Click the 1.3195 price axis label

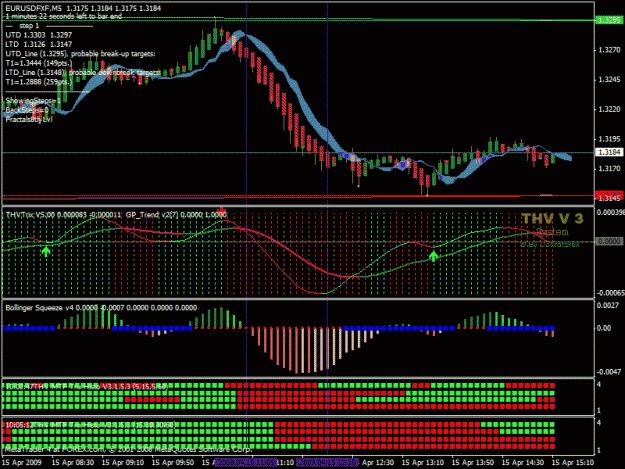click(x=609, y=139)
